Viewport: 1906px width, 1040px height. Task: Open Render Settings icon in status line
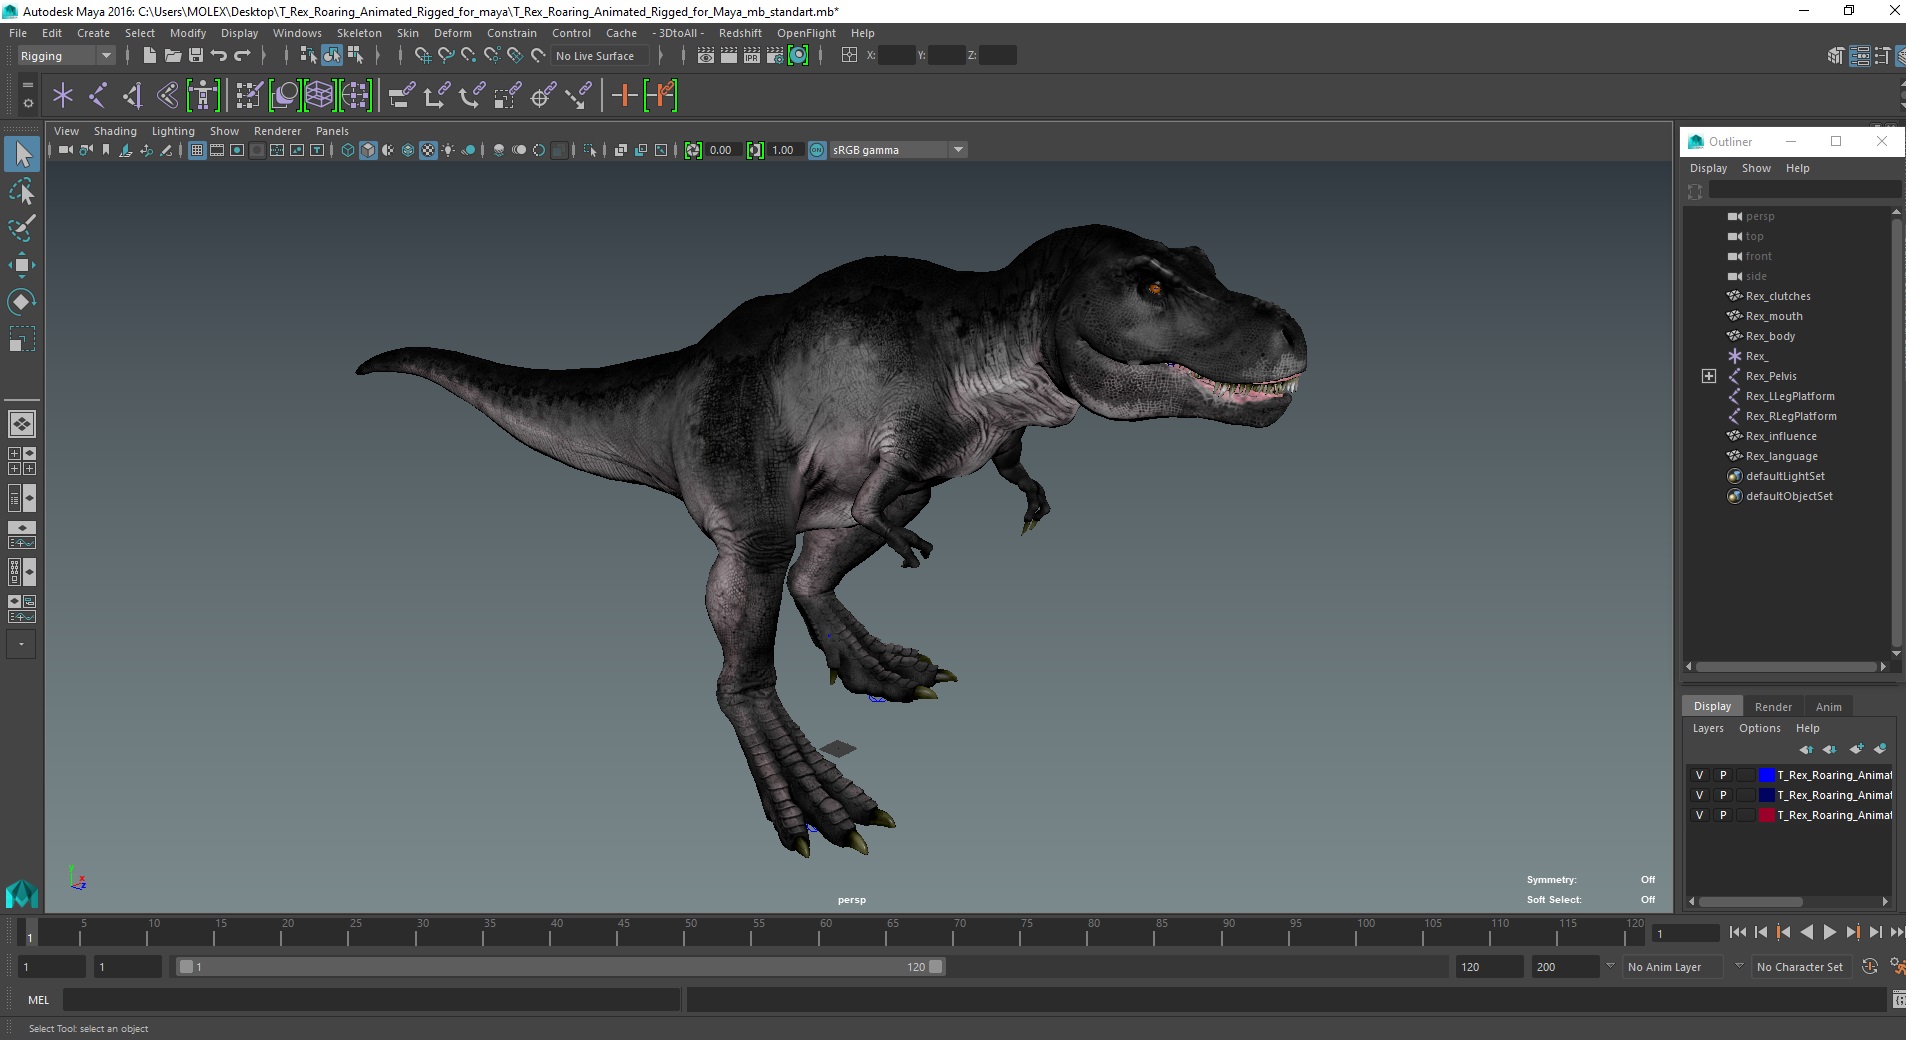775,56
